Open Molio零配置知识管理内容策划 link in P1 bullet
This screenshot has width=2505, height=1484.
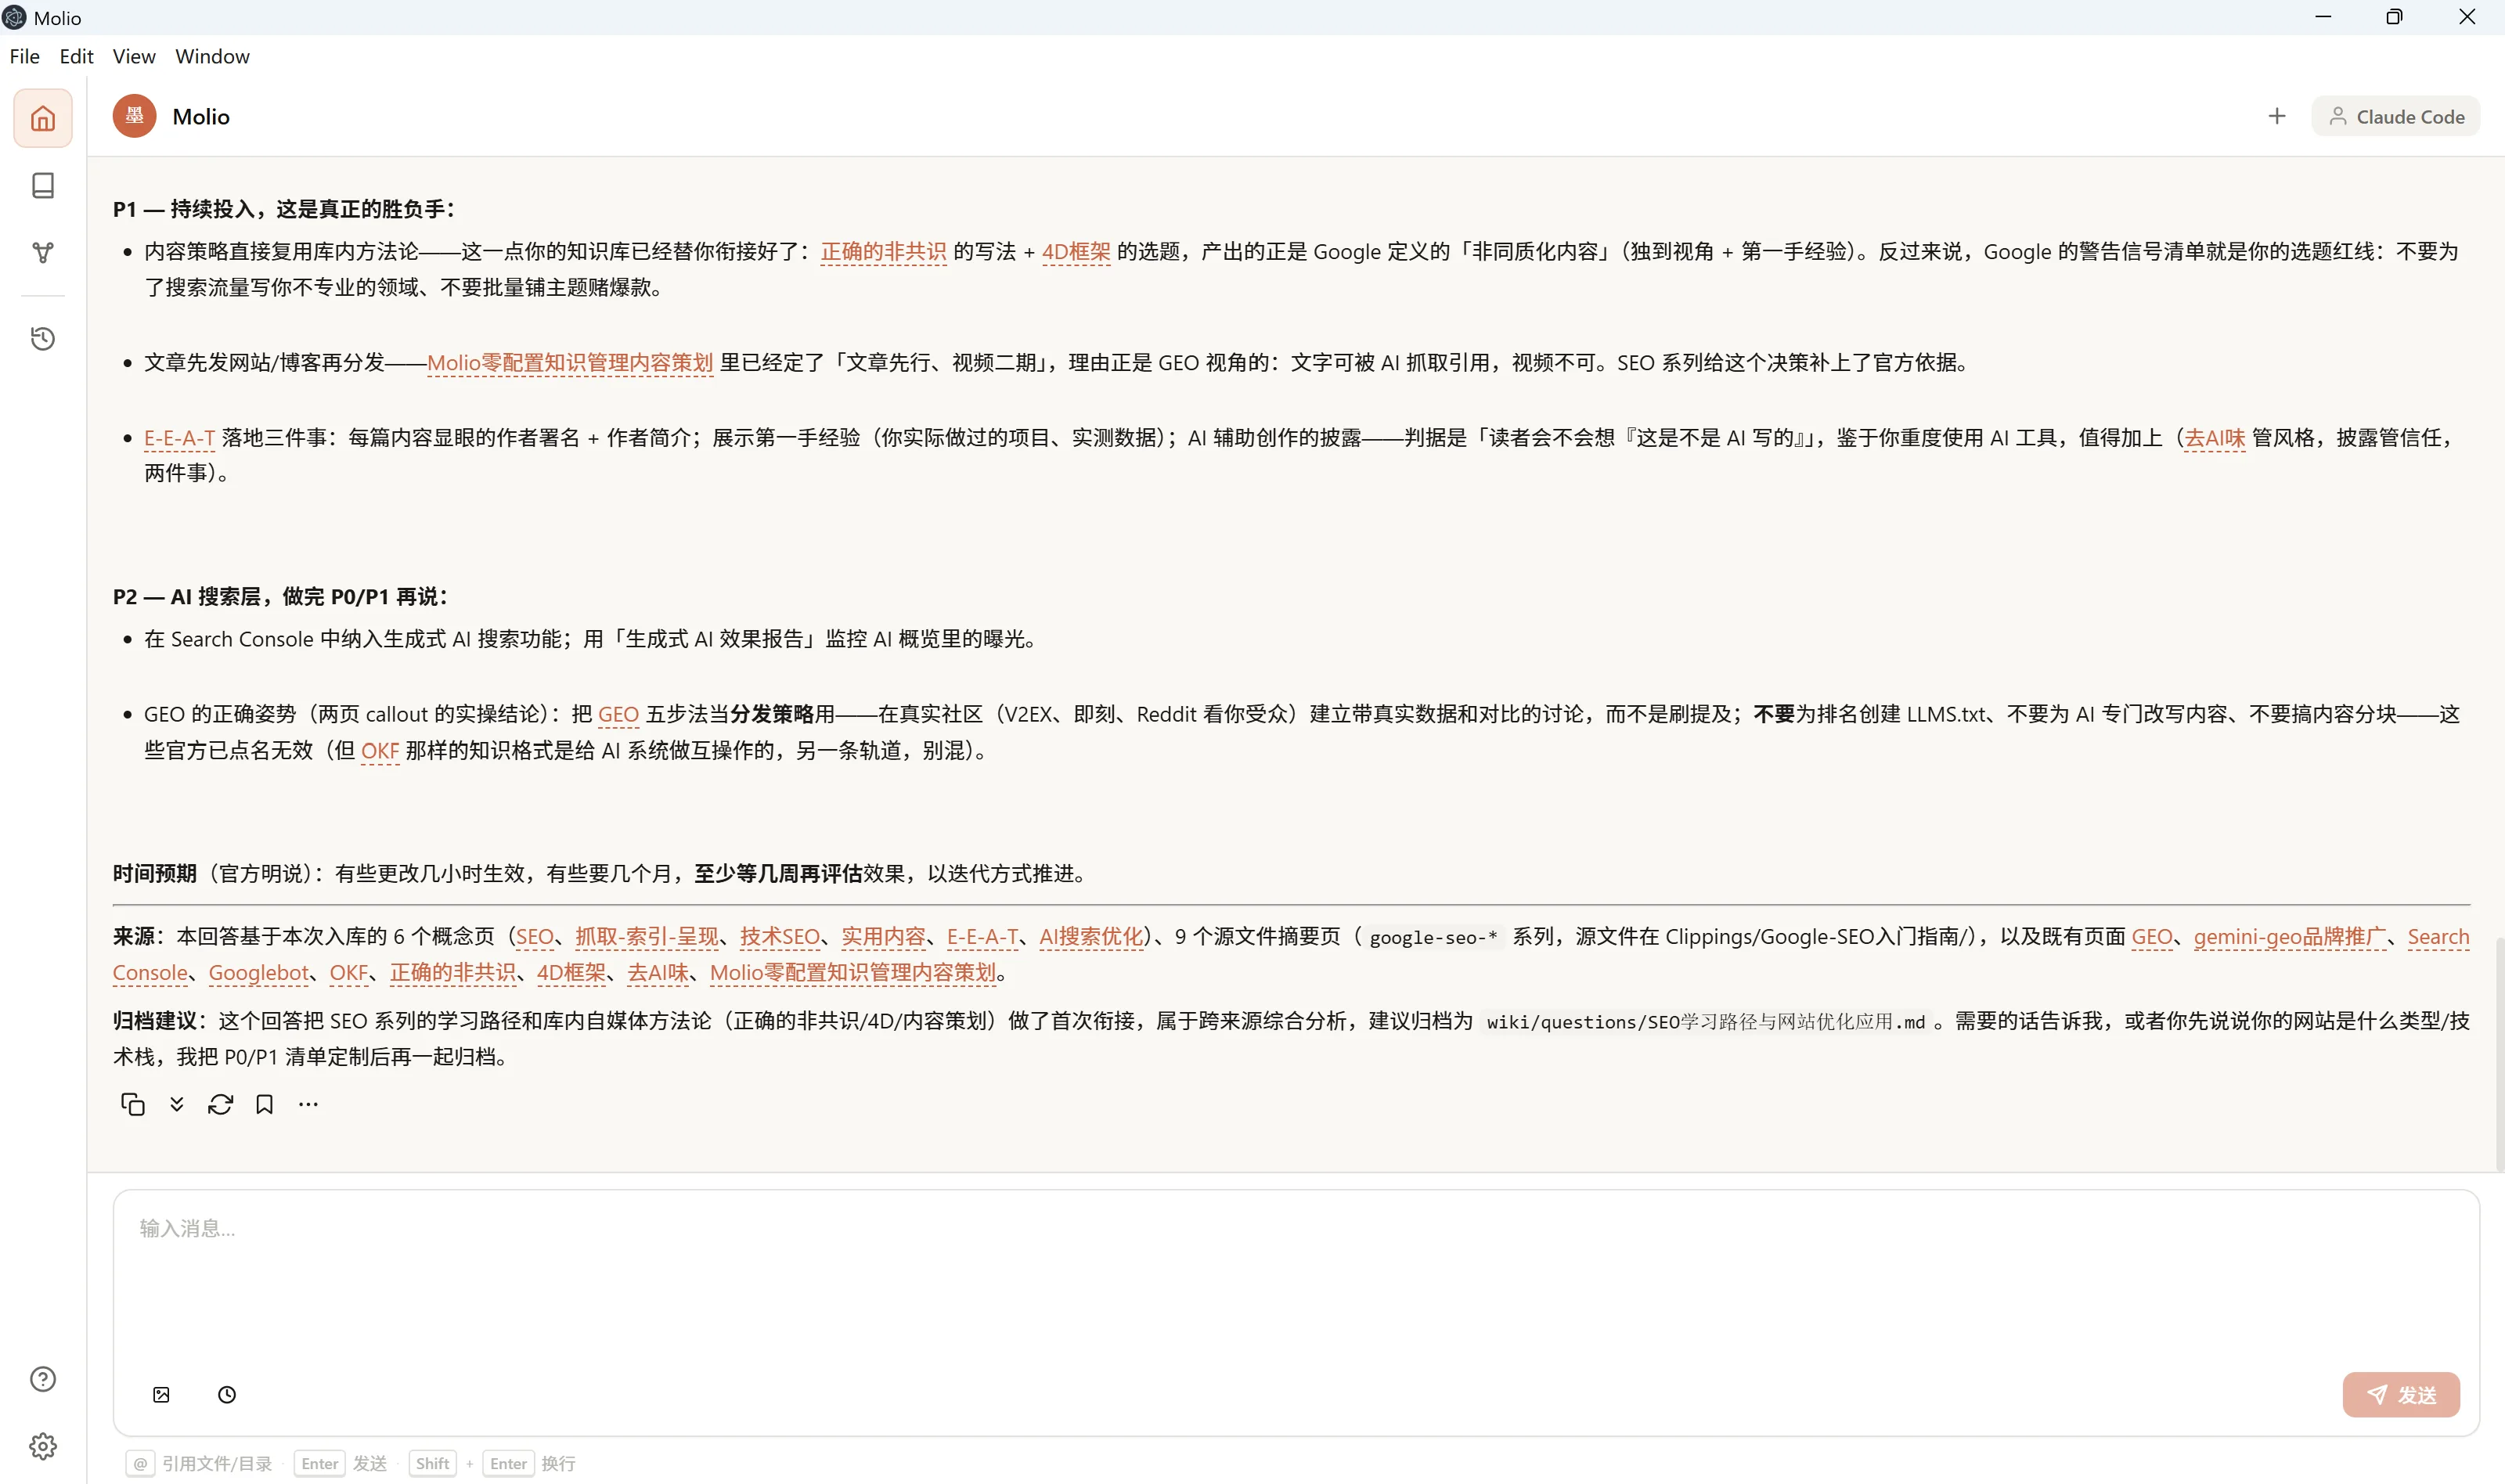pyautogui.click(x=570, y=363)
